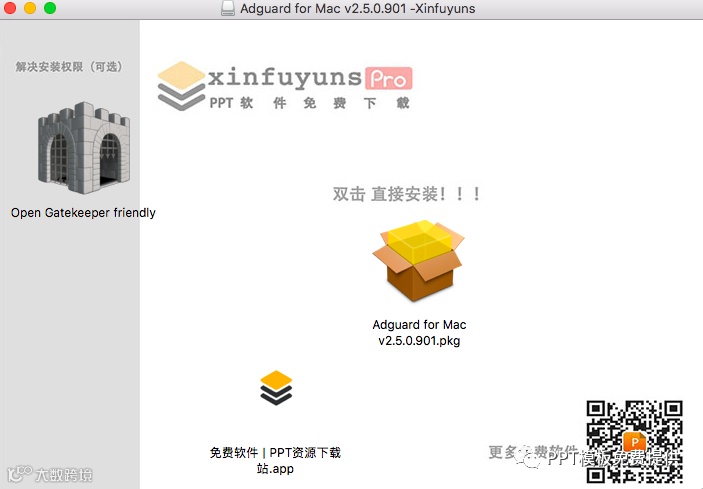Click the window title 'Adguard for Mac v2.5.0.901 -Xinfuyuns'
Viewport: 703px width, 489px height.
click(x=357, y=9)
